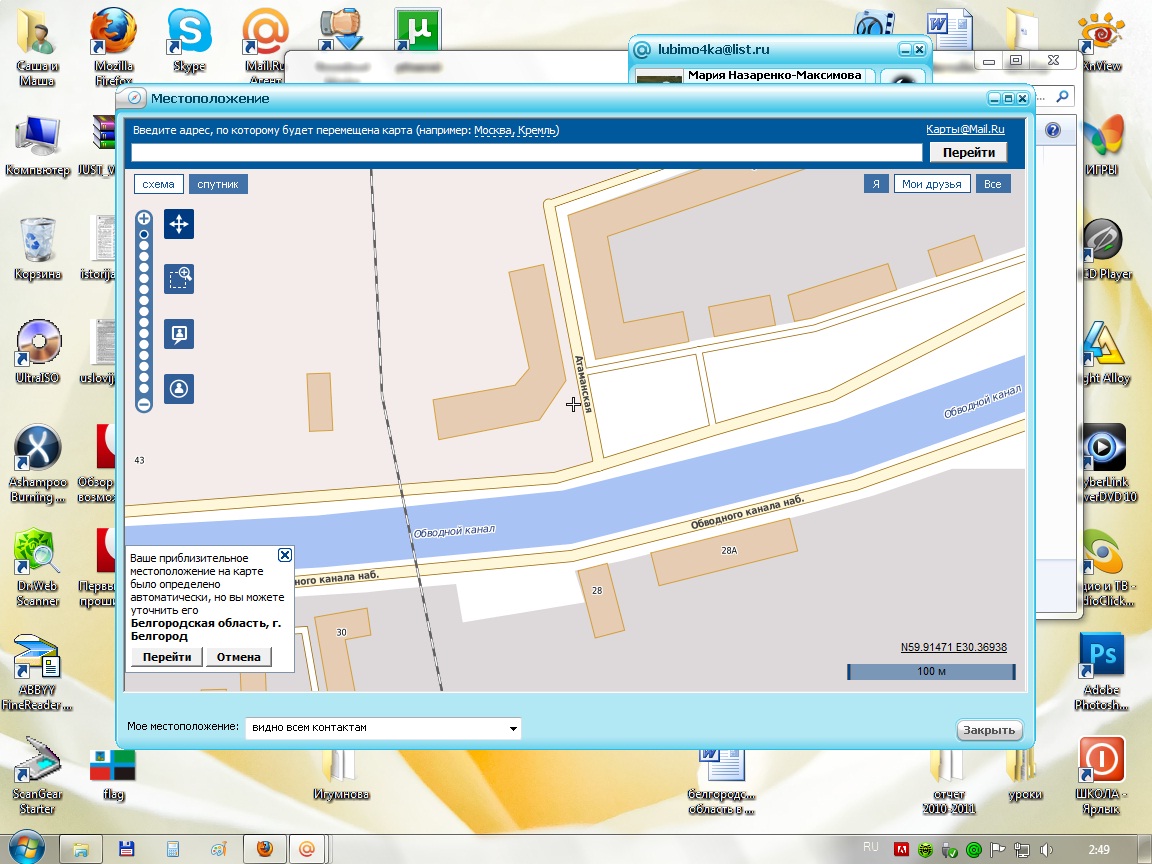Switch map to схема view

(x=159, y=184)
